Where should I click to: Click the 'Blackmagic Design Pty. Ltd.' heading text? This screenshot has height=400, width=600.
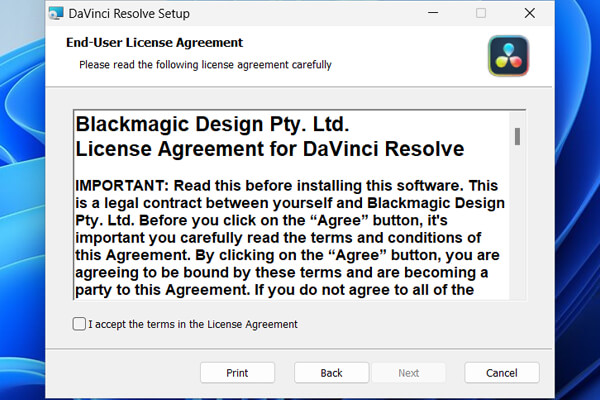point(212,124)
